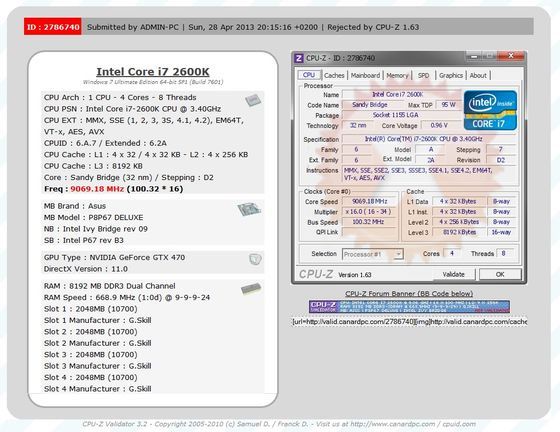Viewport: 560px width, 432px height.
Task: Minimize the CPU-Z window
Action: coord(474,56)
